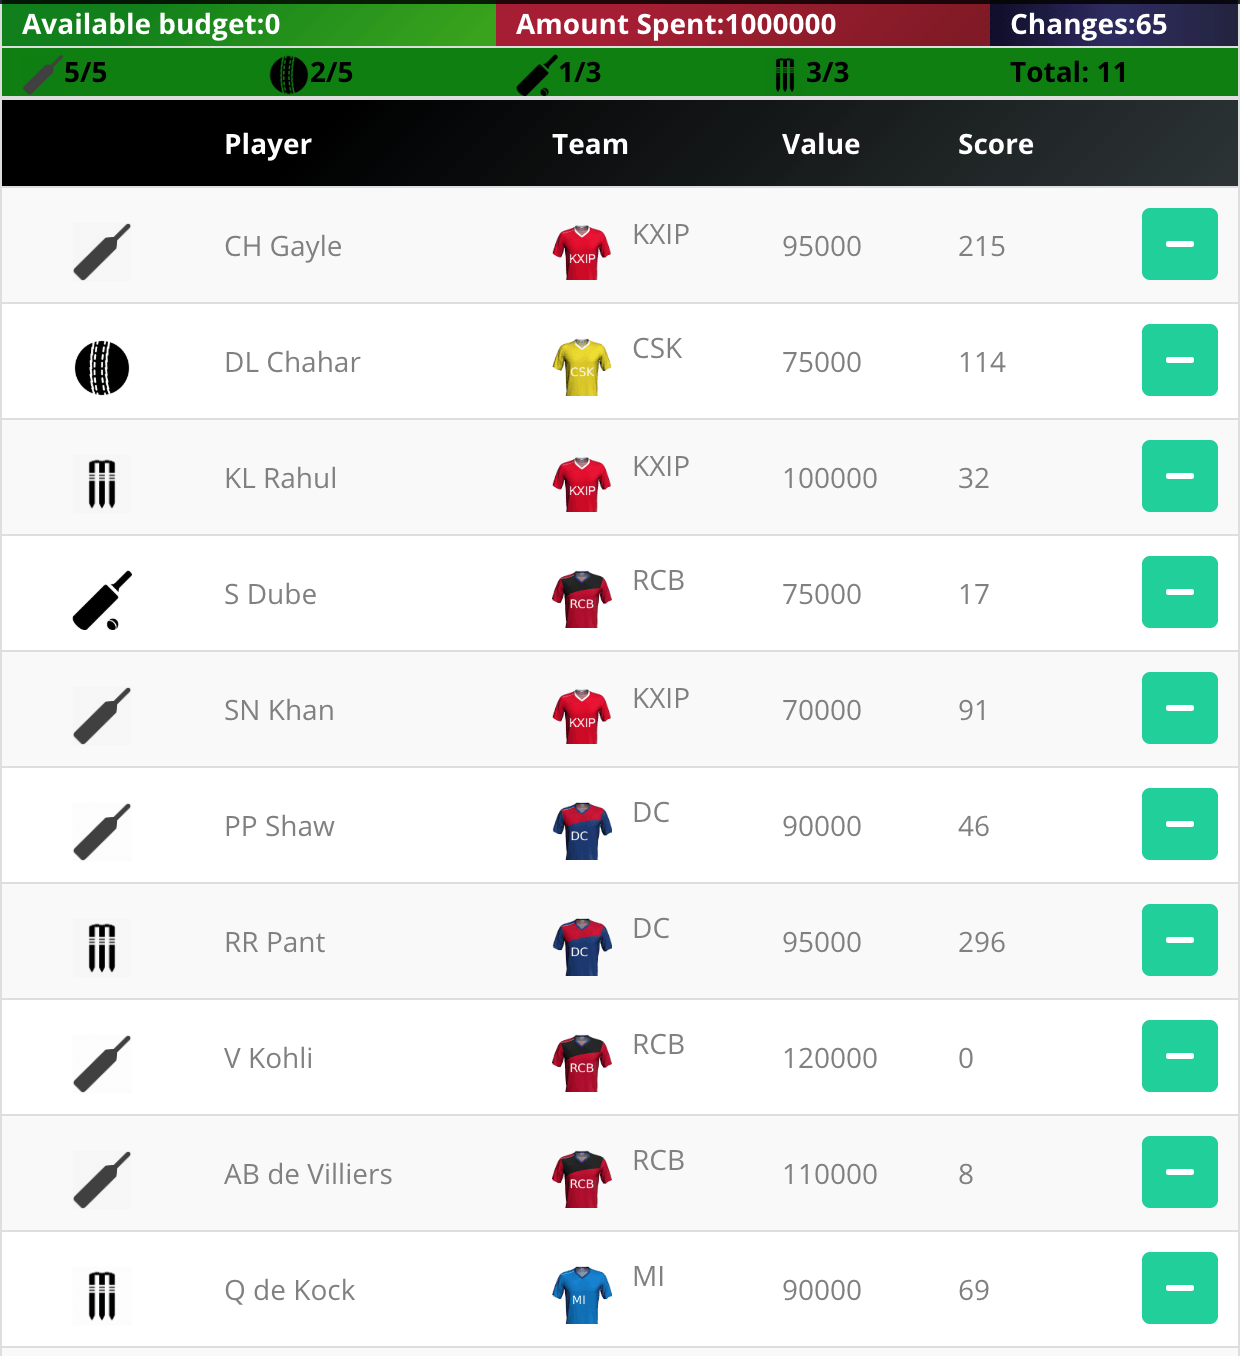Click the CSK yellow jersey icon
This screenshot has height=1356, width=1240.
pyautogui.click(x=582, y=368)
